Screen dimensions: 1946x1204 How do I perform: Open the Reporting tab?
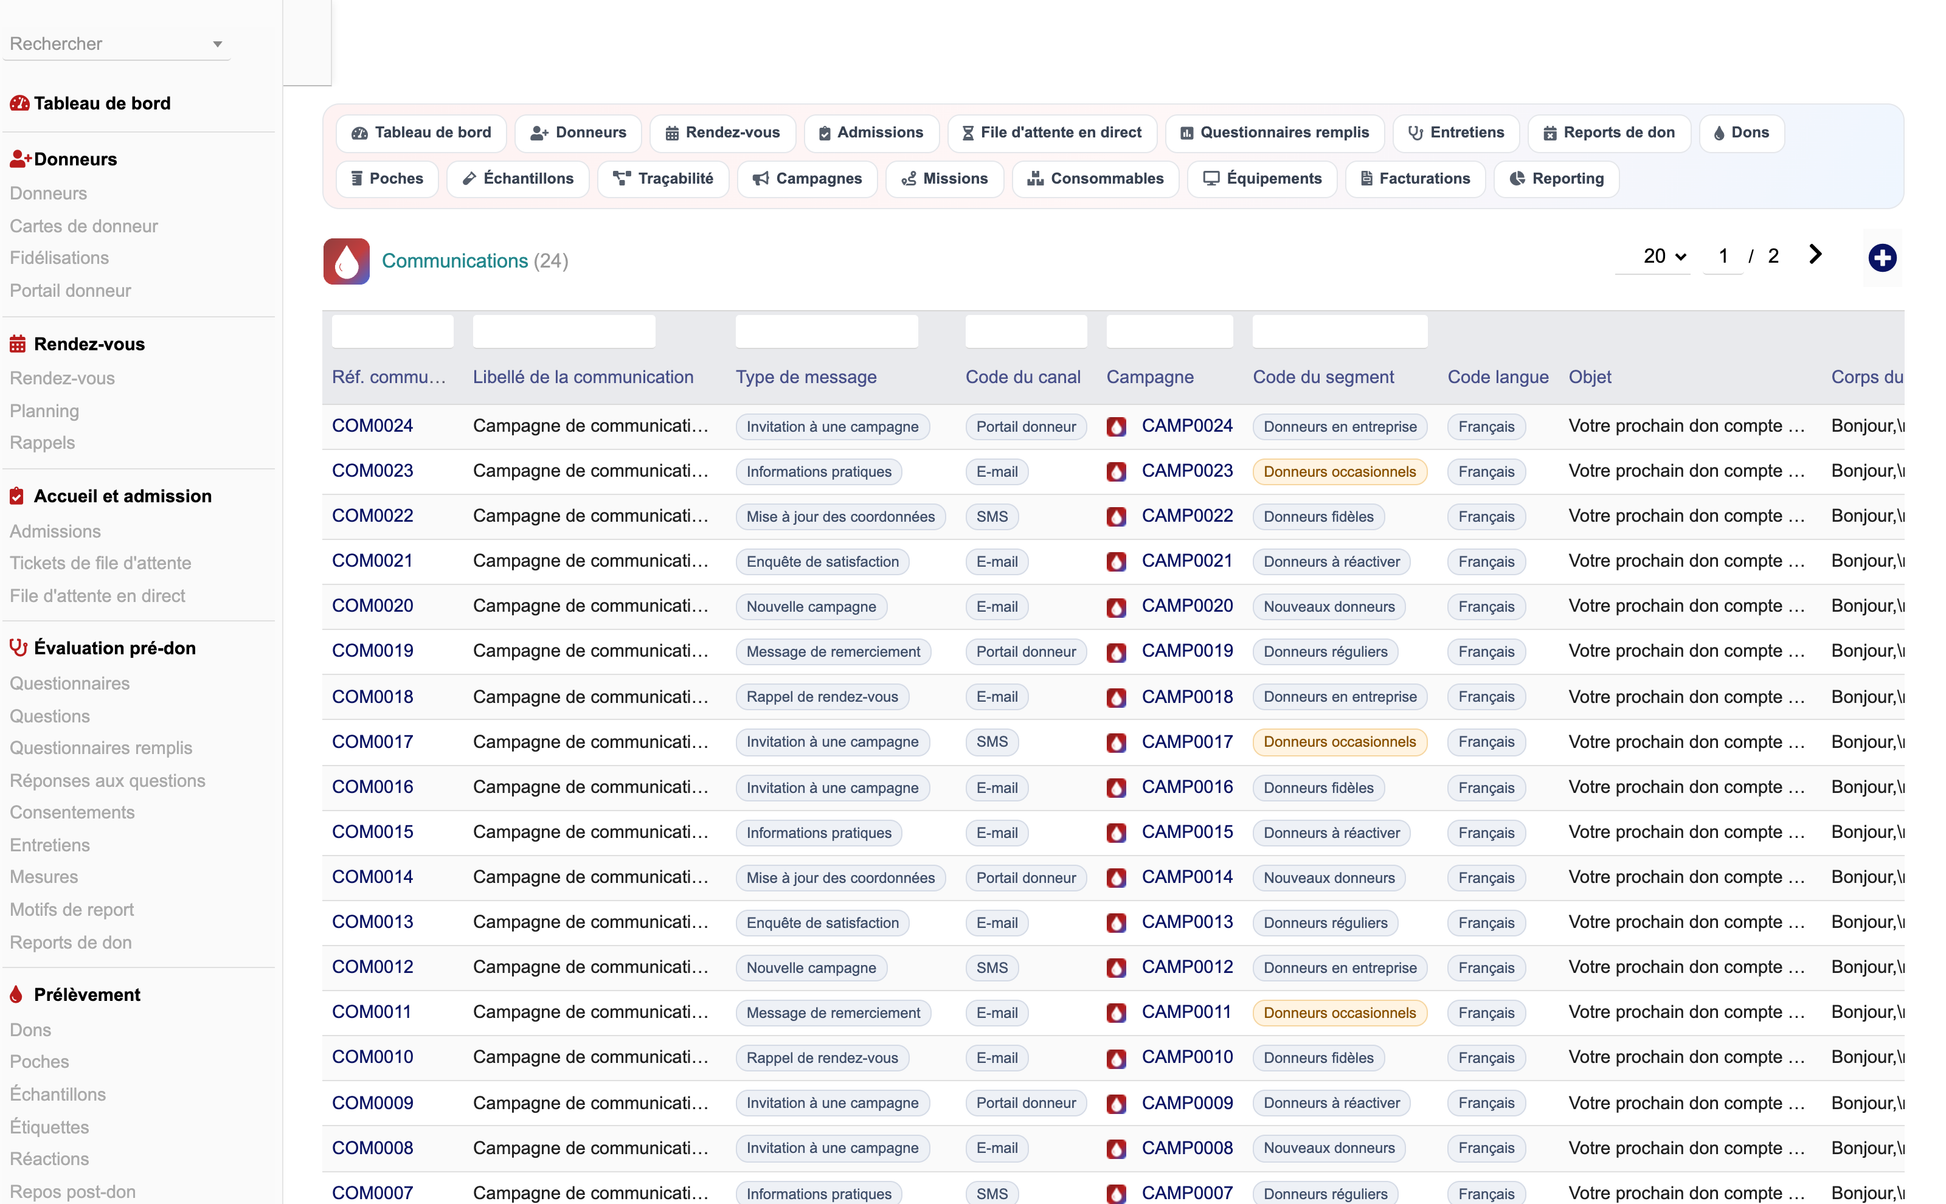click(1556, 179)
